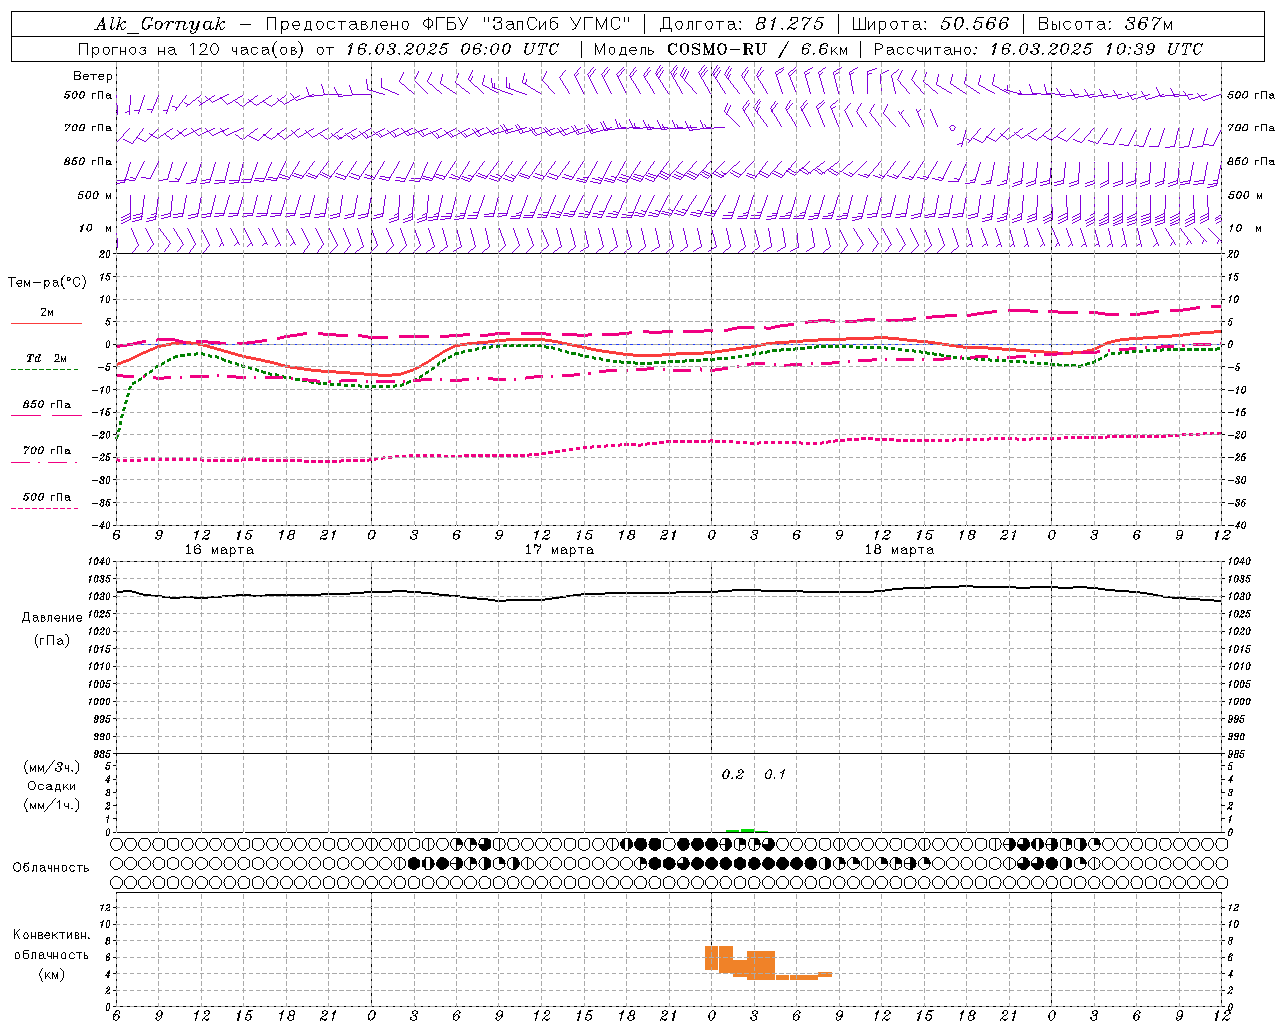Select the elevation value 367м
This screenshot has height=1024, width=1280.
pos(1148,24)
